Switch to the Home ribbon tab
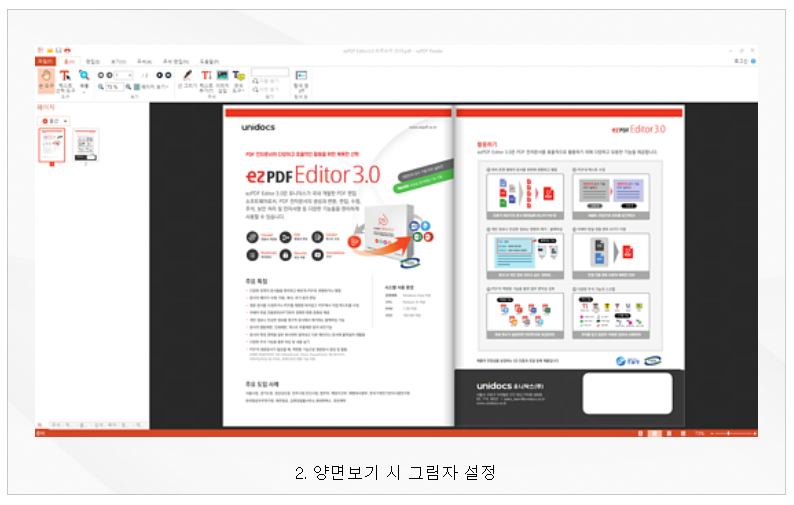This screenshot has width=794, height=505. click(x=69, y=61)
